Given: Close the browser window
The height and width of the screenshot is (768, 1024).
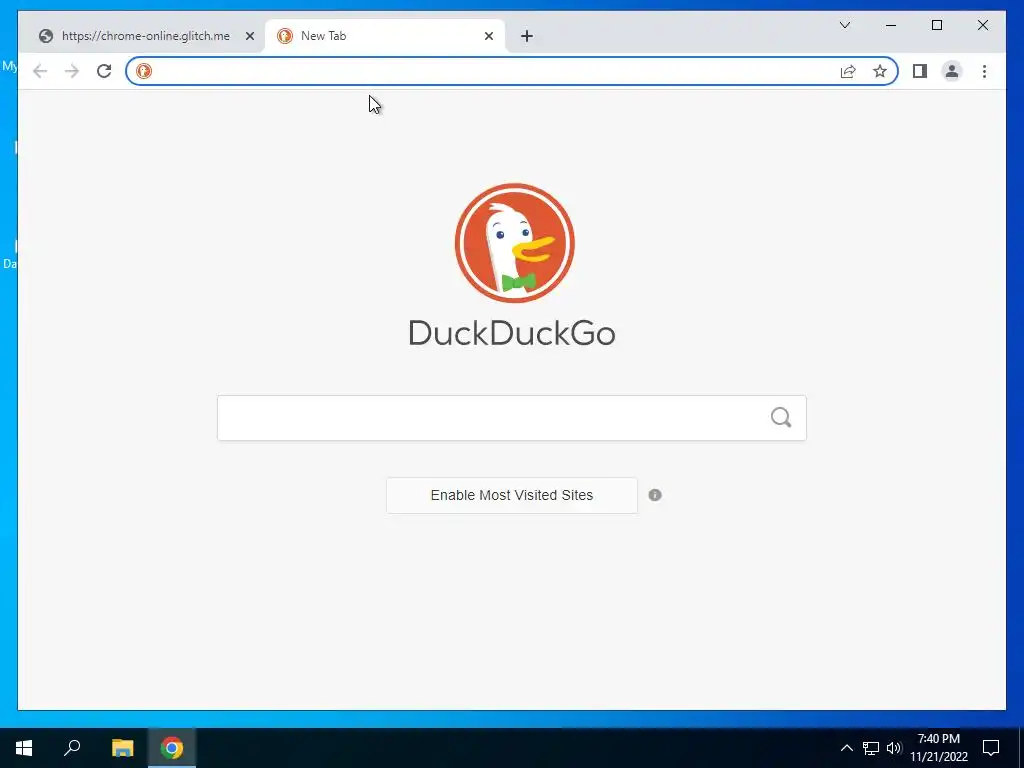Looking at the screenshot, I should (x=983, y=25).
